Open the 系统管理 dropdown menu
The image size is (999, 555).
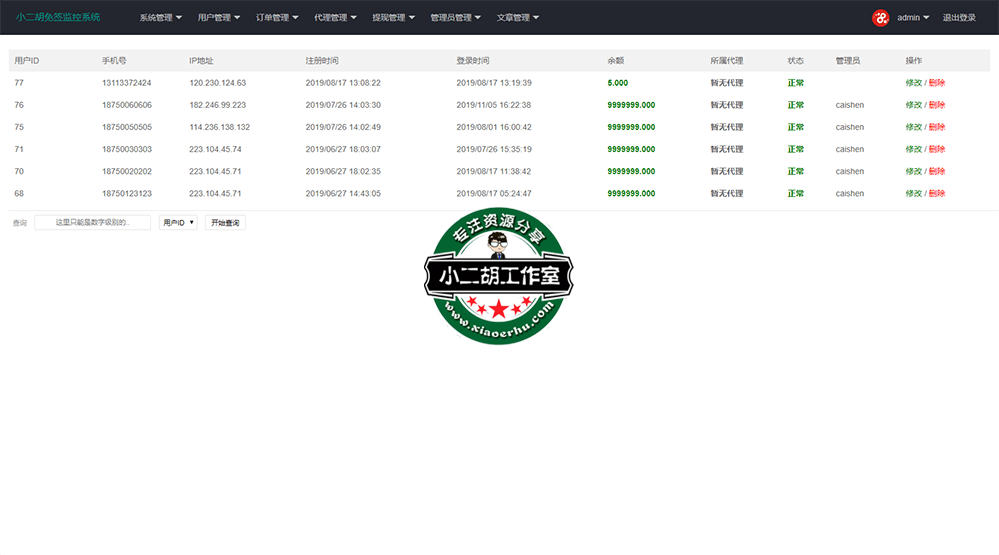[x=160, y=18]
